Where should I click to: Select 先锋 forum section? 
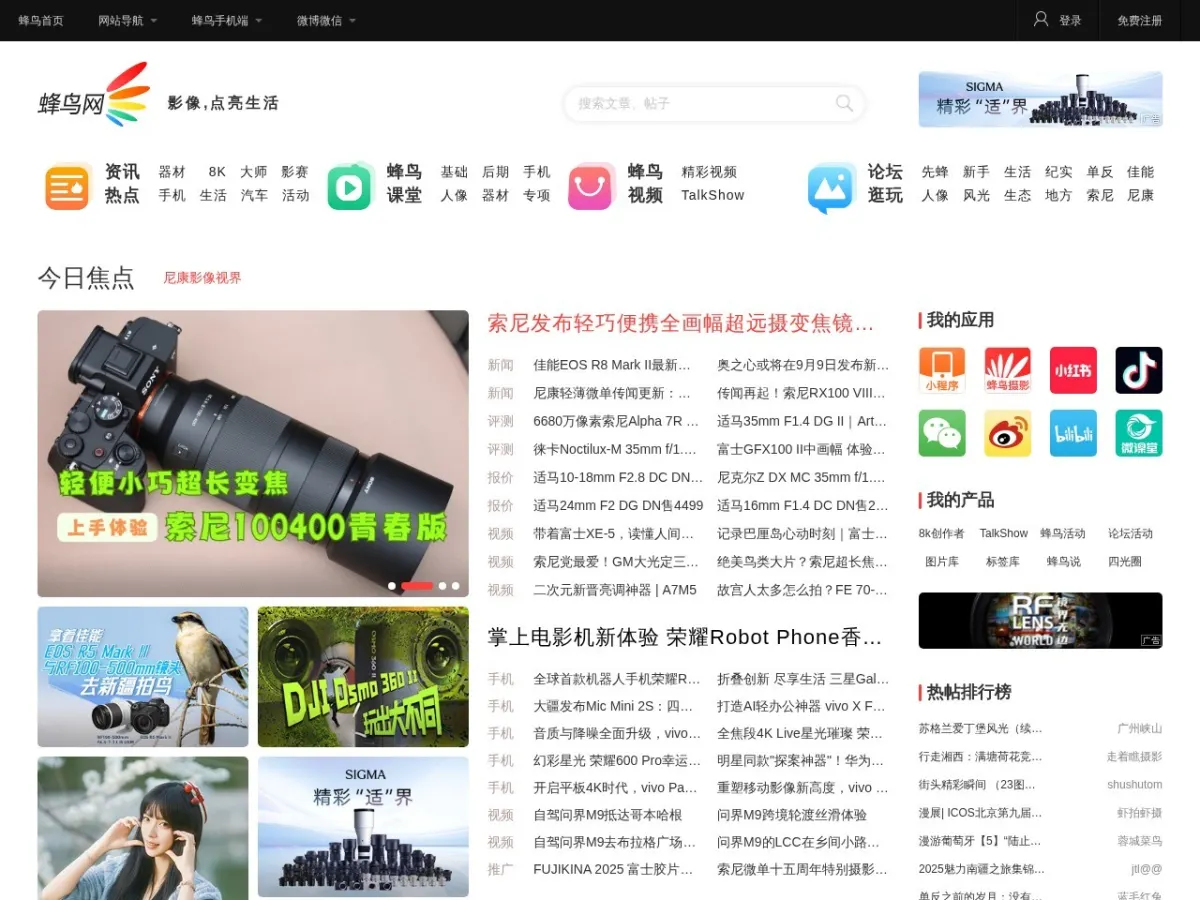point(935,172)
